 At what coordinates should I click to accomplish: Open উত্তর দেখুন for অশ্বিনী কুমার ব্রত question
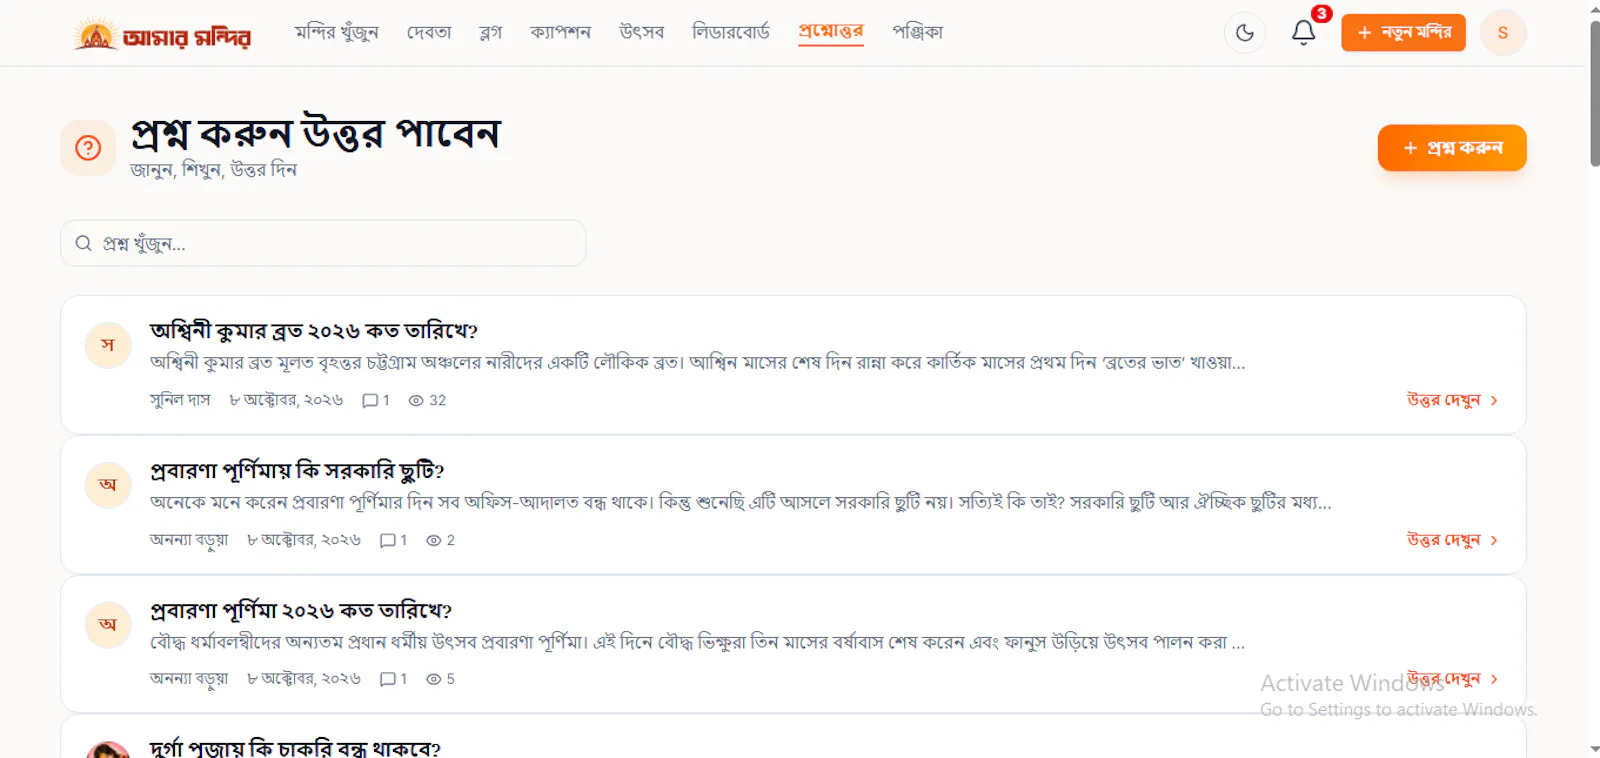point(1452,400)
